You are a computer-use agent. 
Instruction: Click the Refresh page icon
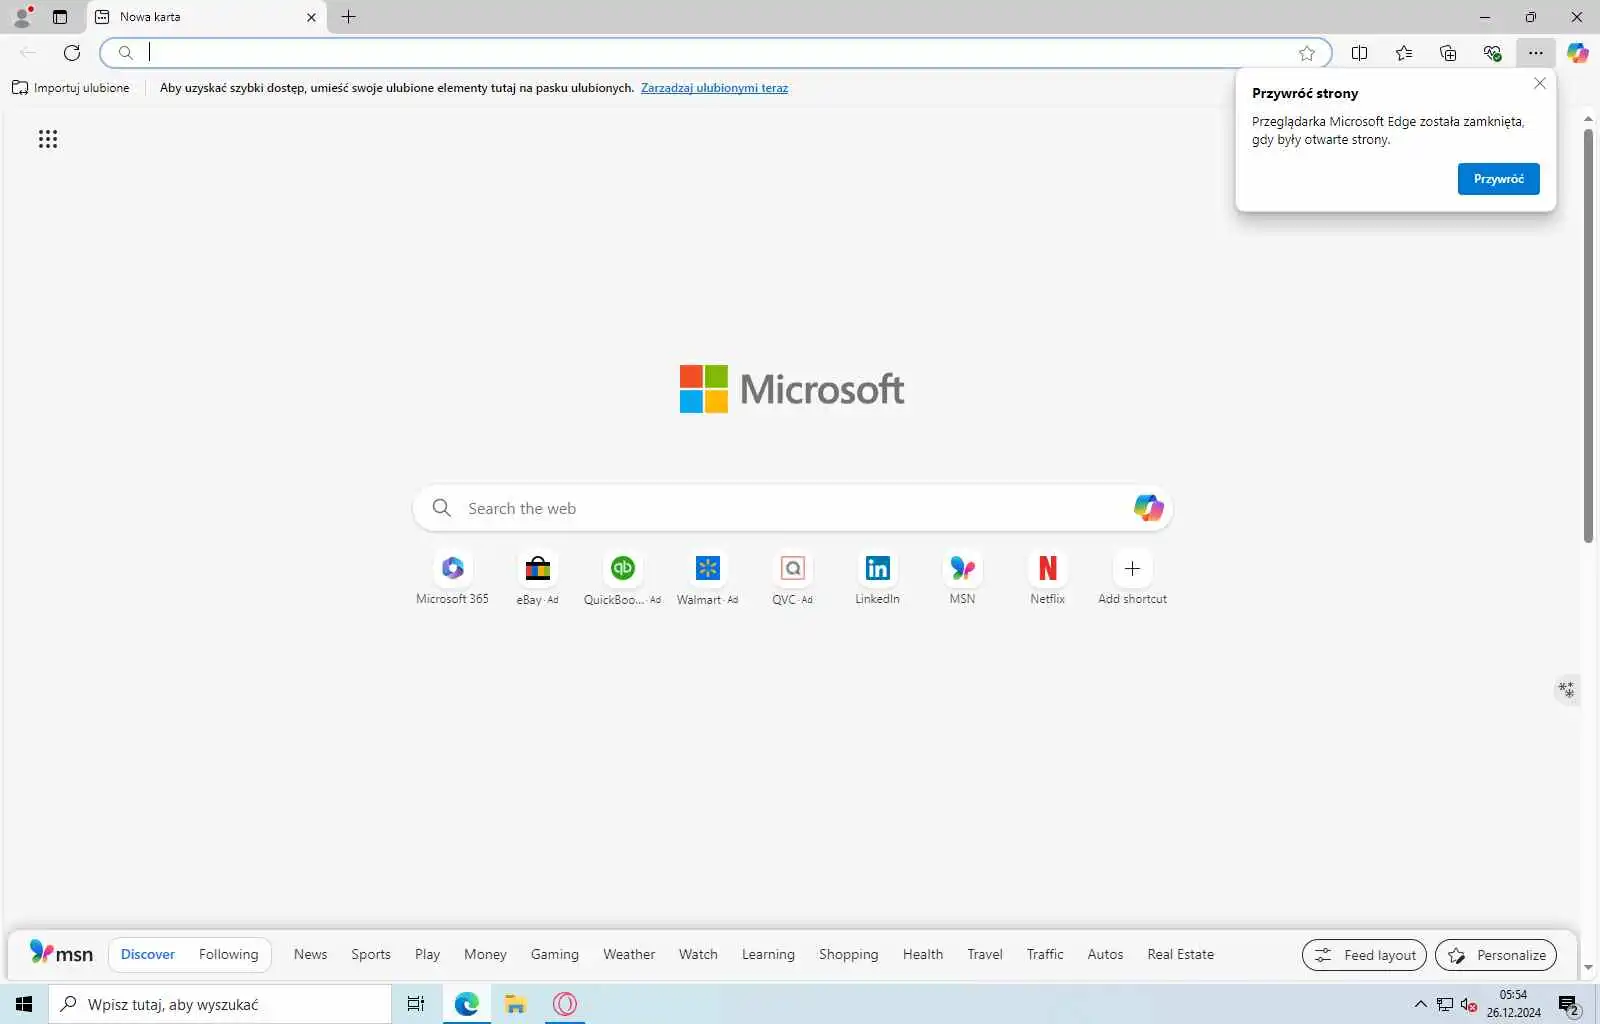72,53
